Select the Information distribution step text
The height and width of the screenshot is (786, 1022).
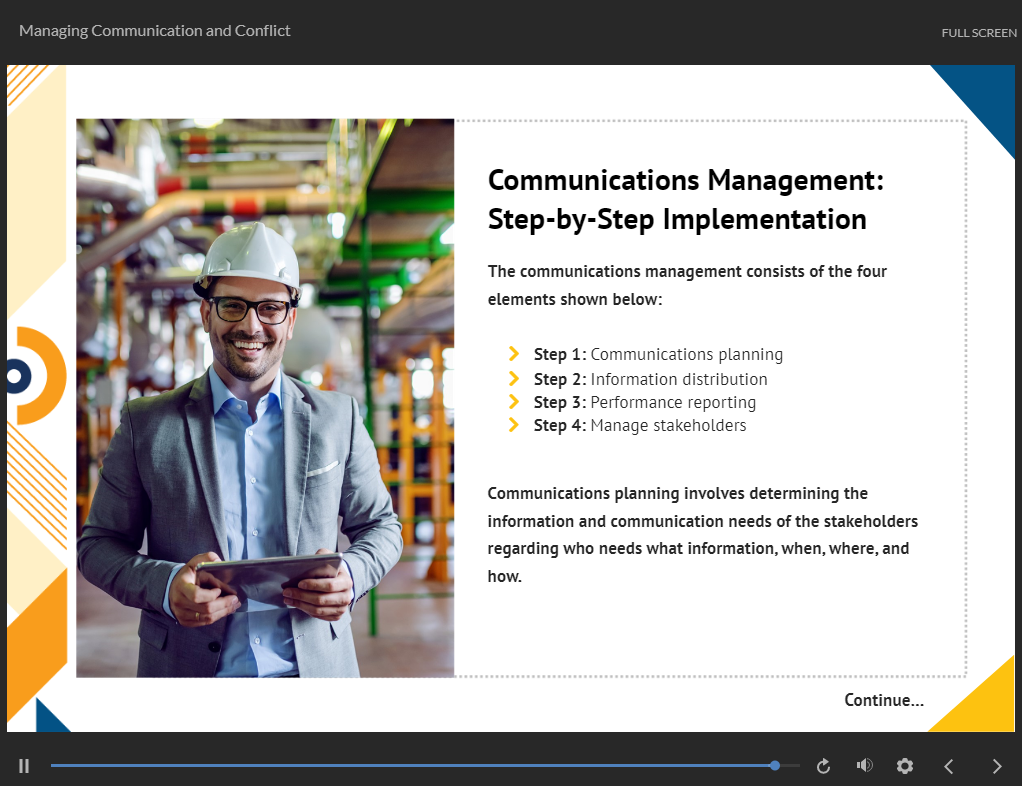click(678, 379)
